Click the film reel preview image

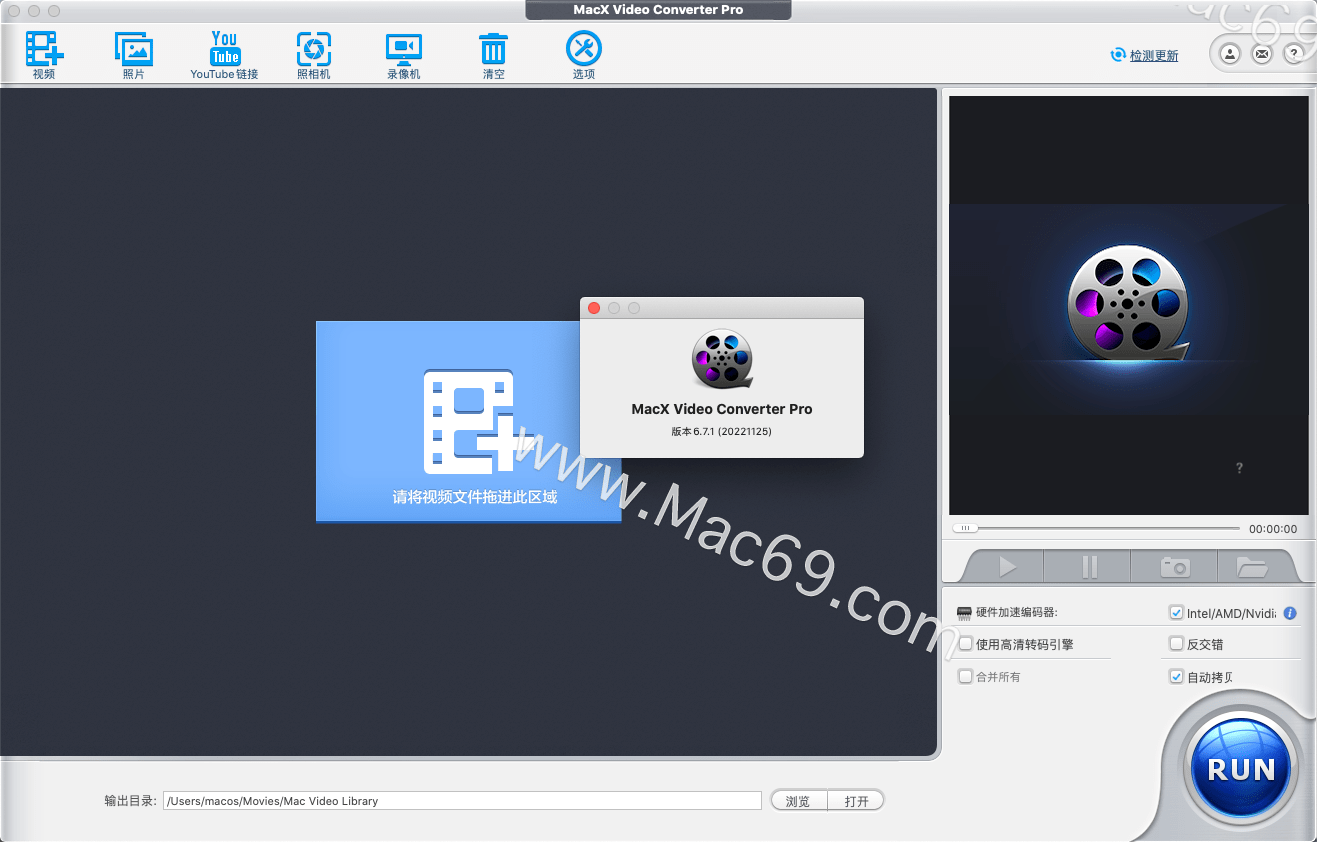coord(1128,305)
